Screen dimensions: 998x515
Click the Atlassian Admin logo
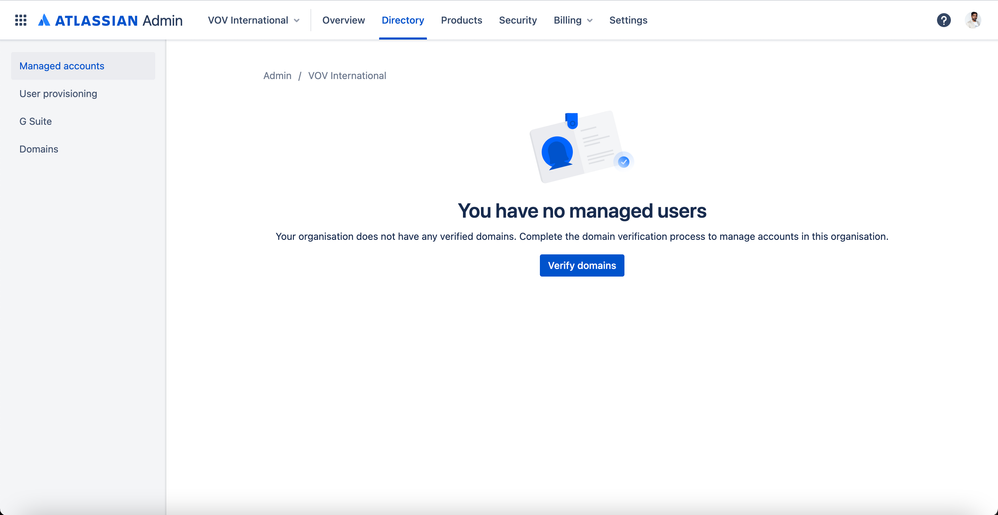[x=110, y=20]
